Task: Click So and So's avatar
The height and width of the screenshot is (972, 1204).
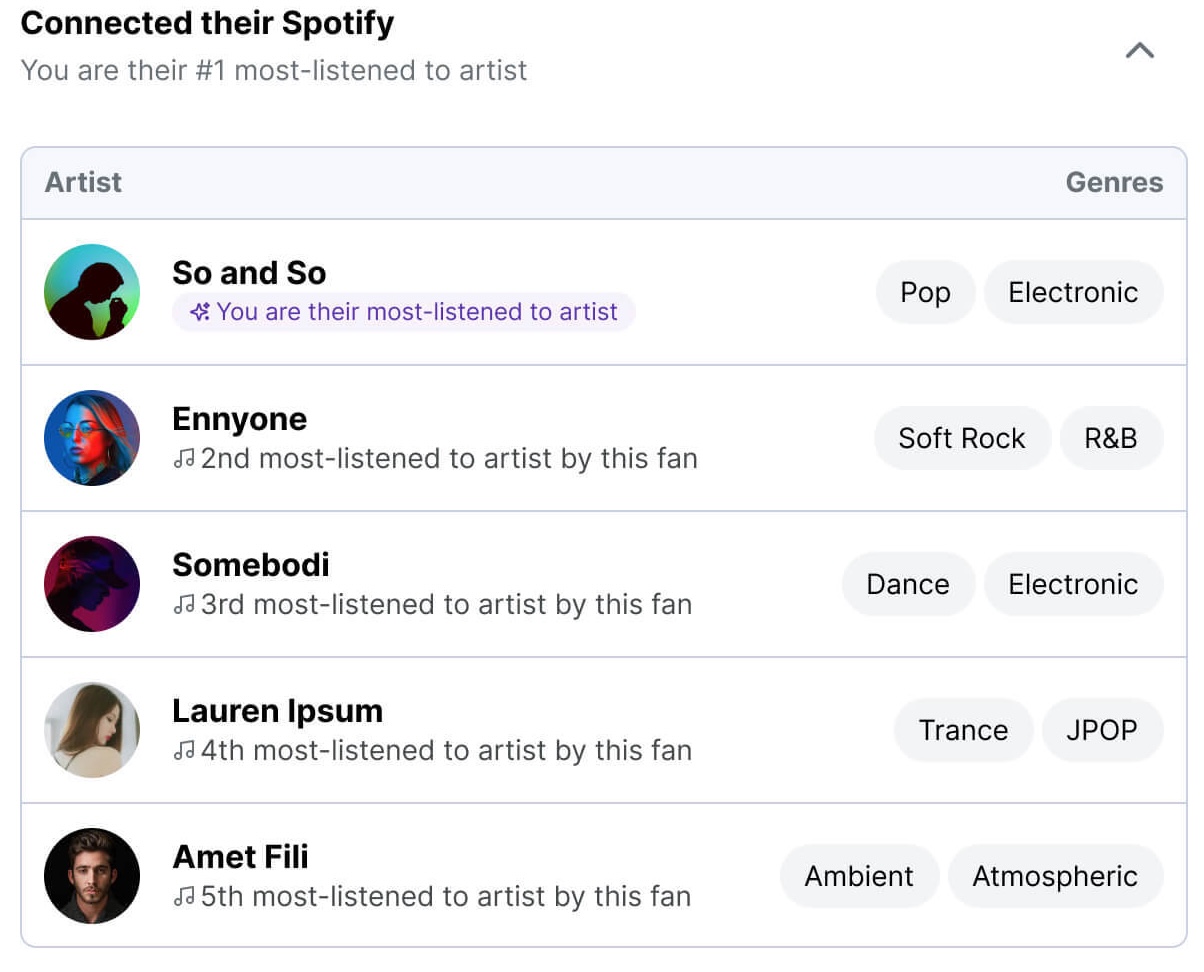Action: [x=92, y=292]
